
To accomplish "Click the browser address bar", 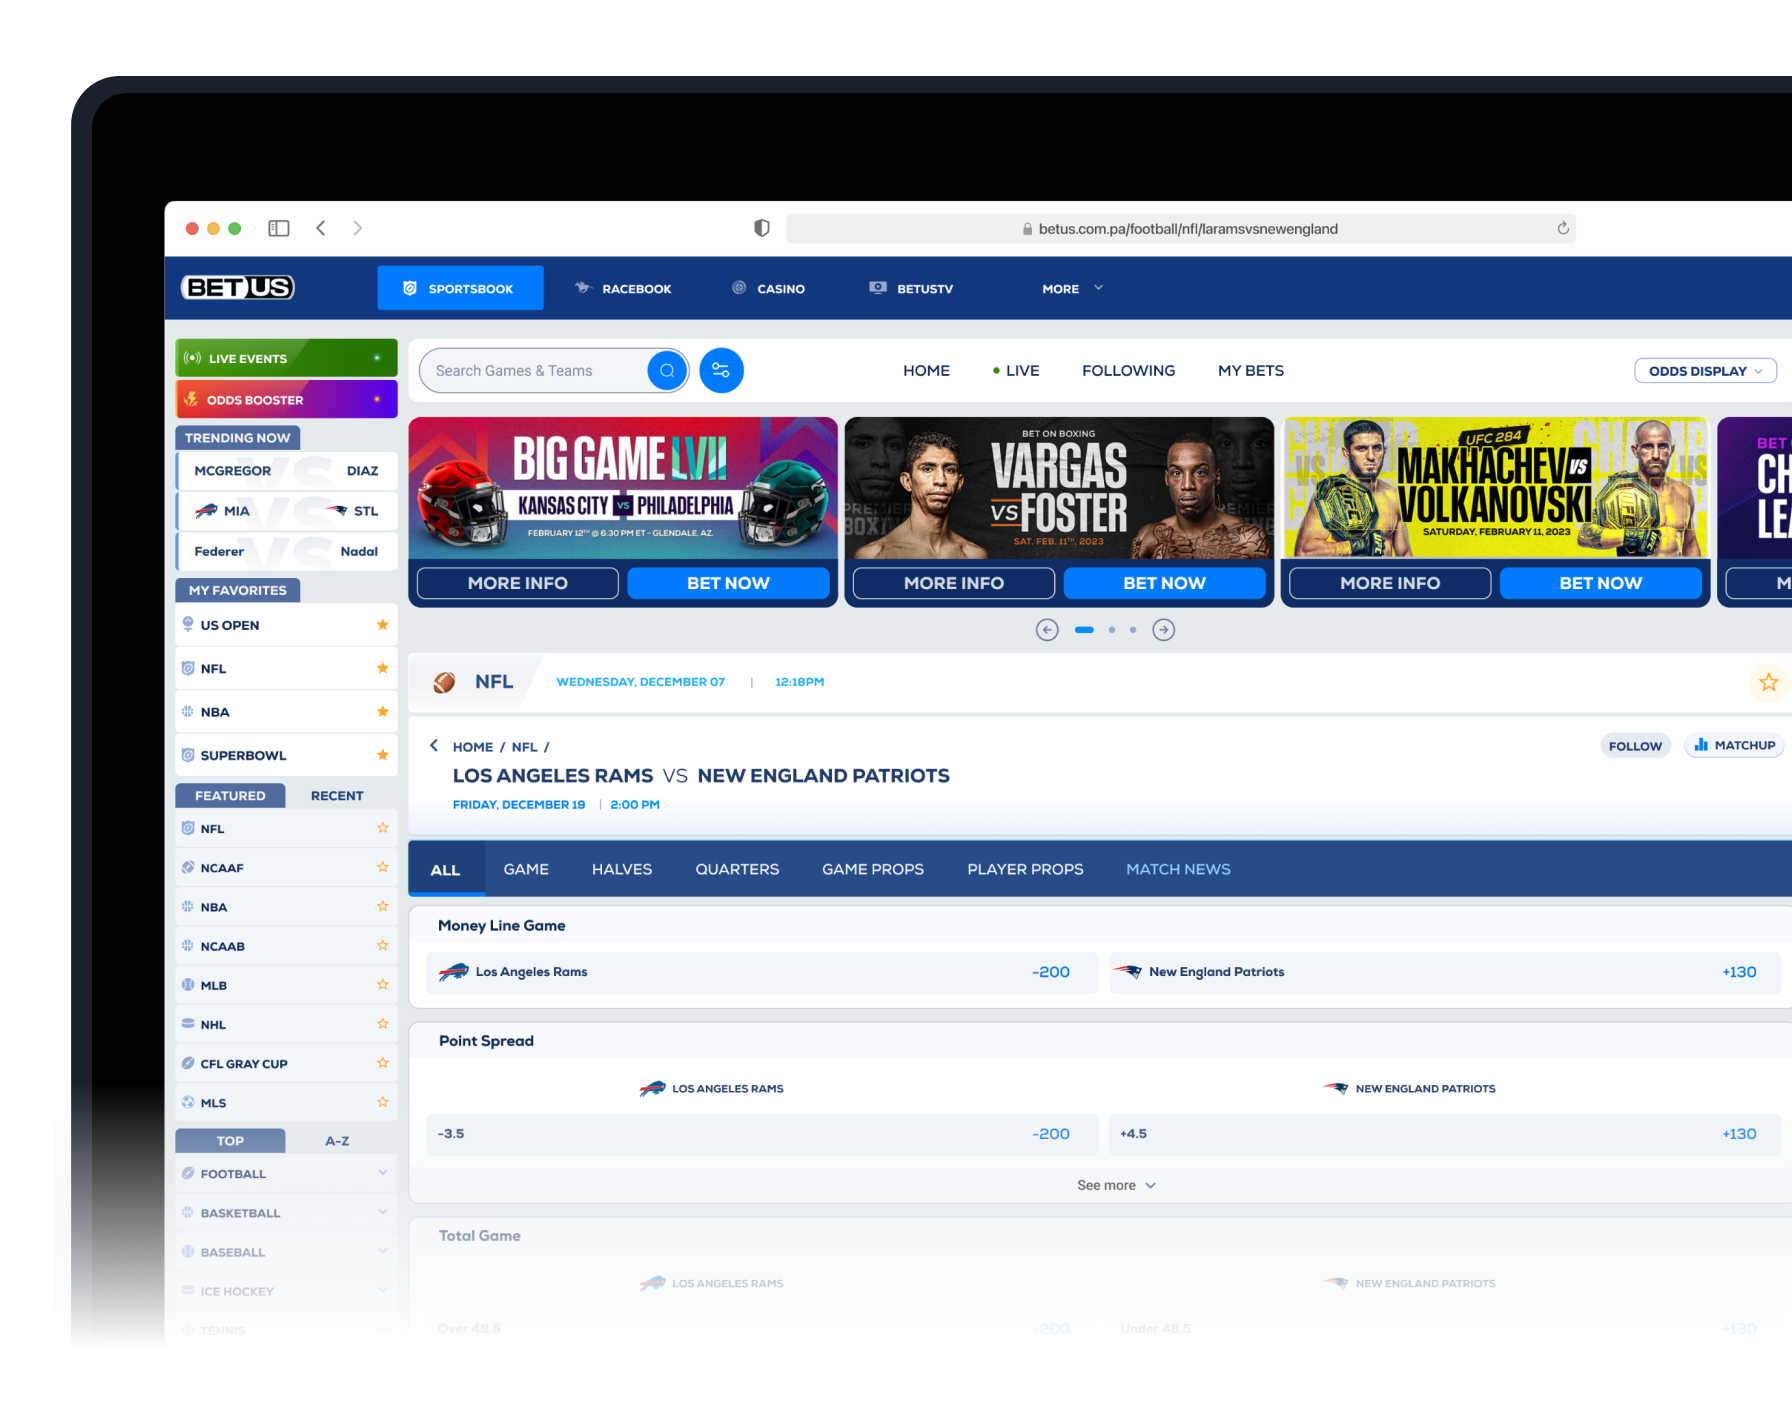I will (1180, 229).
